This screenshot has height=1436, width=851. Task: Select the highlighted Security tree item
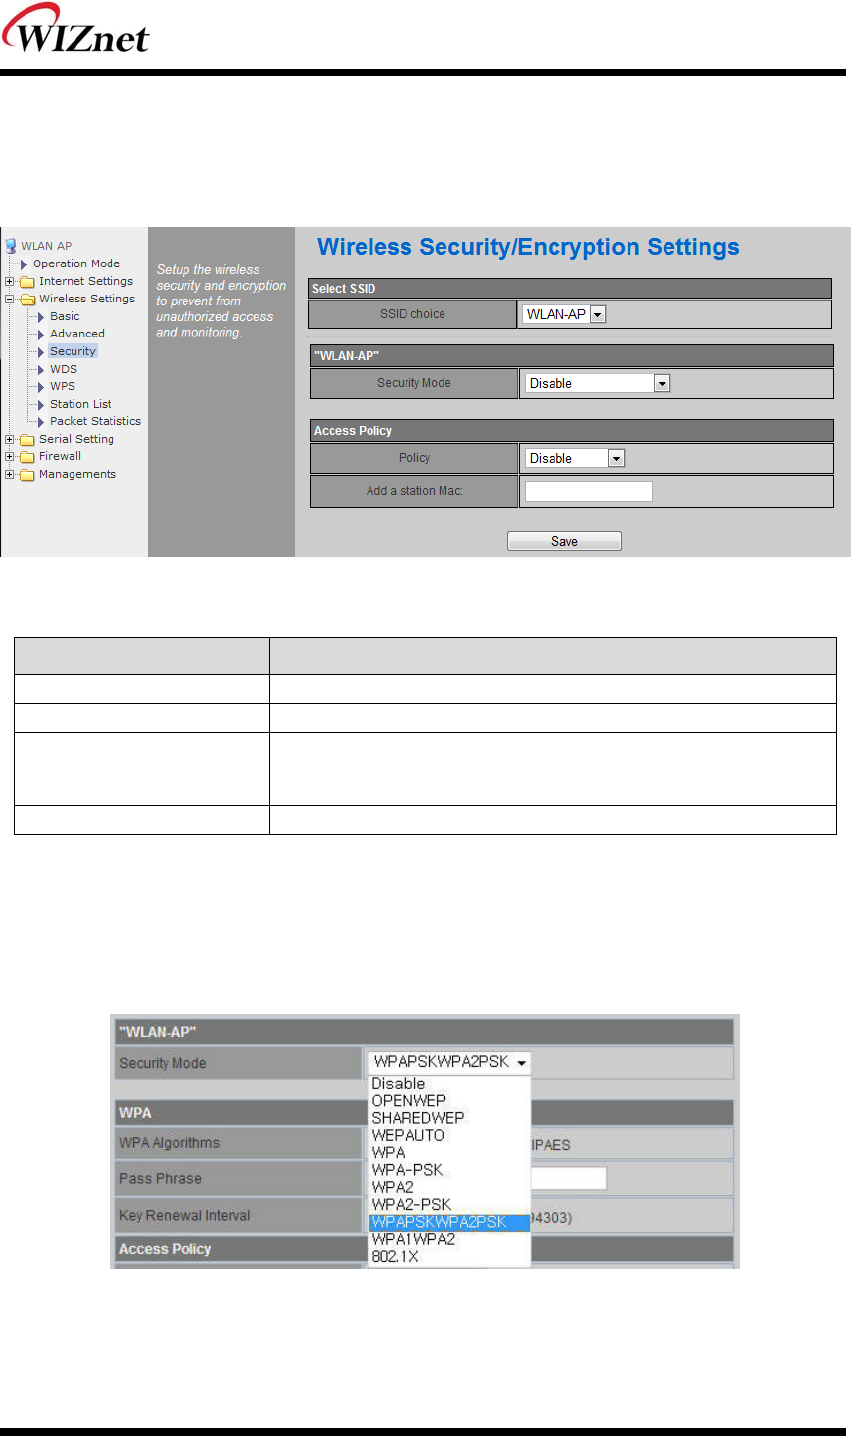point(73,351)
